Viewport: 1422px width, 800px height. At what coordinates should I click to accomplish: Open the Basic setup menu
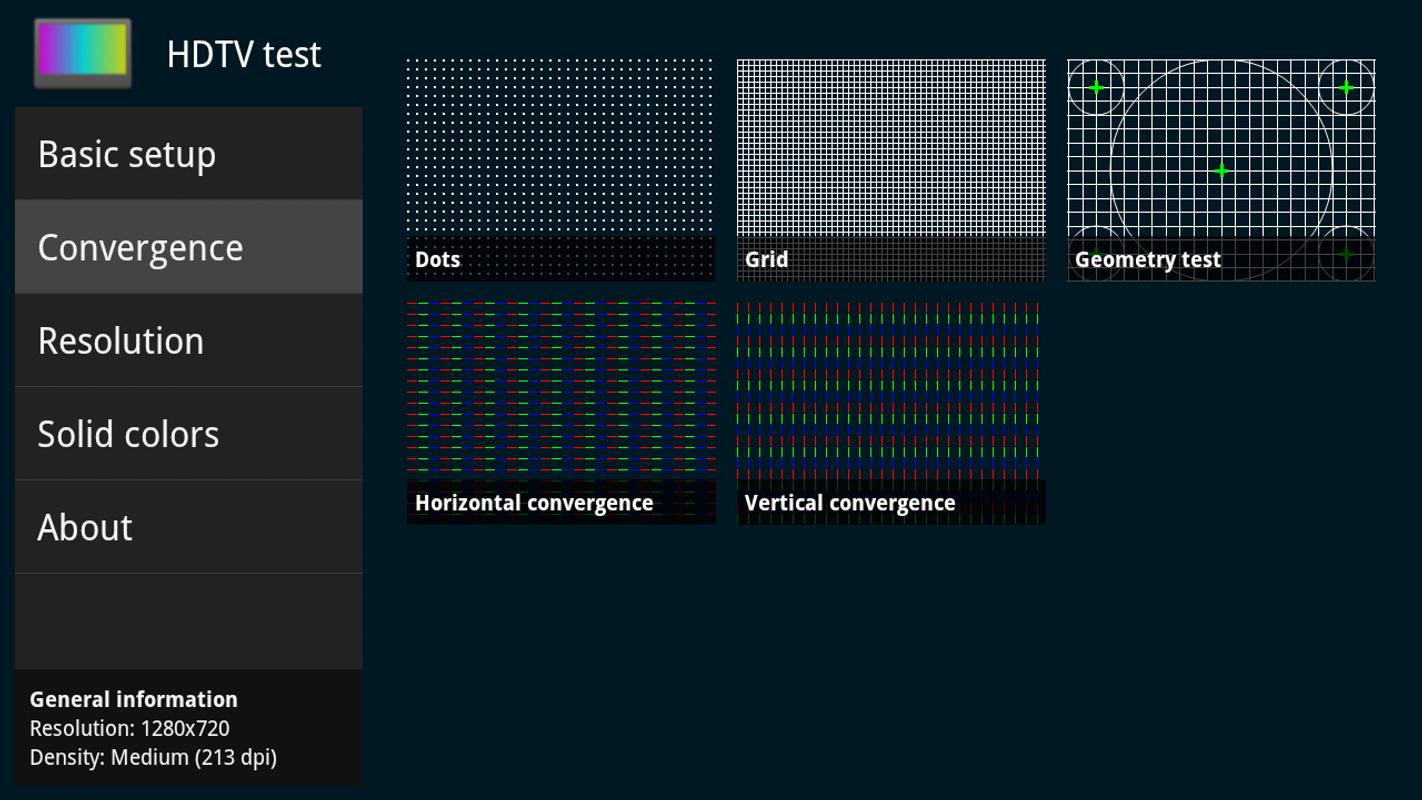pyautogui.click(x=189, y=154)
